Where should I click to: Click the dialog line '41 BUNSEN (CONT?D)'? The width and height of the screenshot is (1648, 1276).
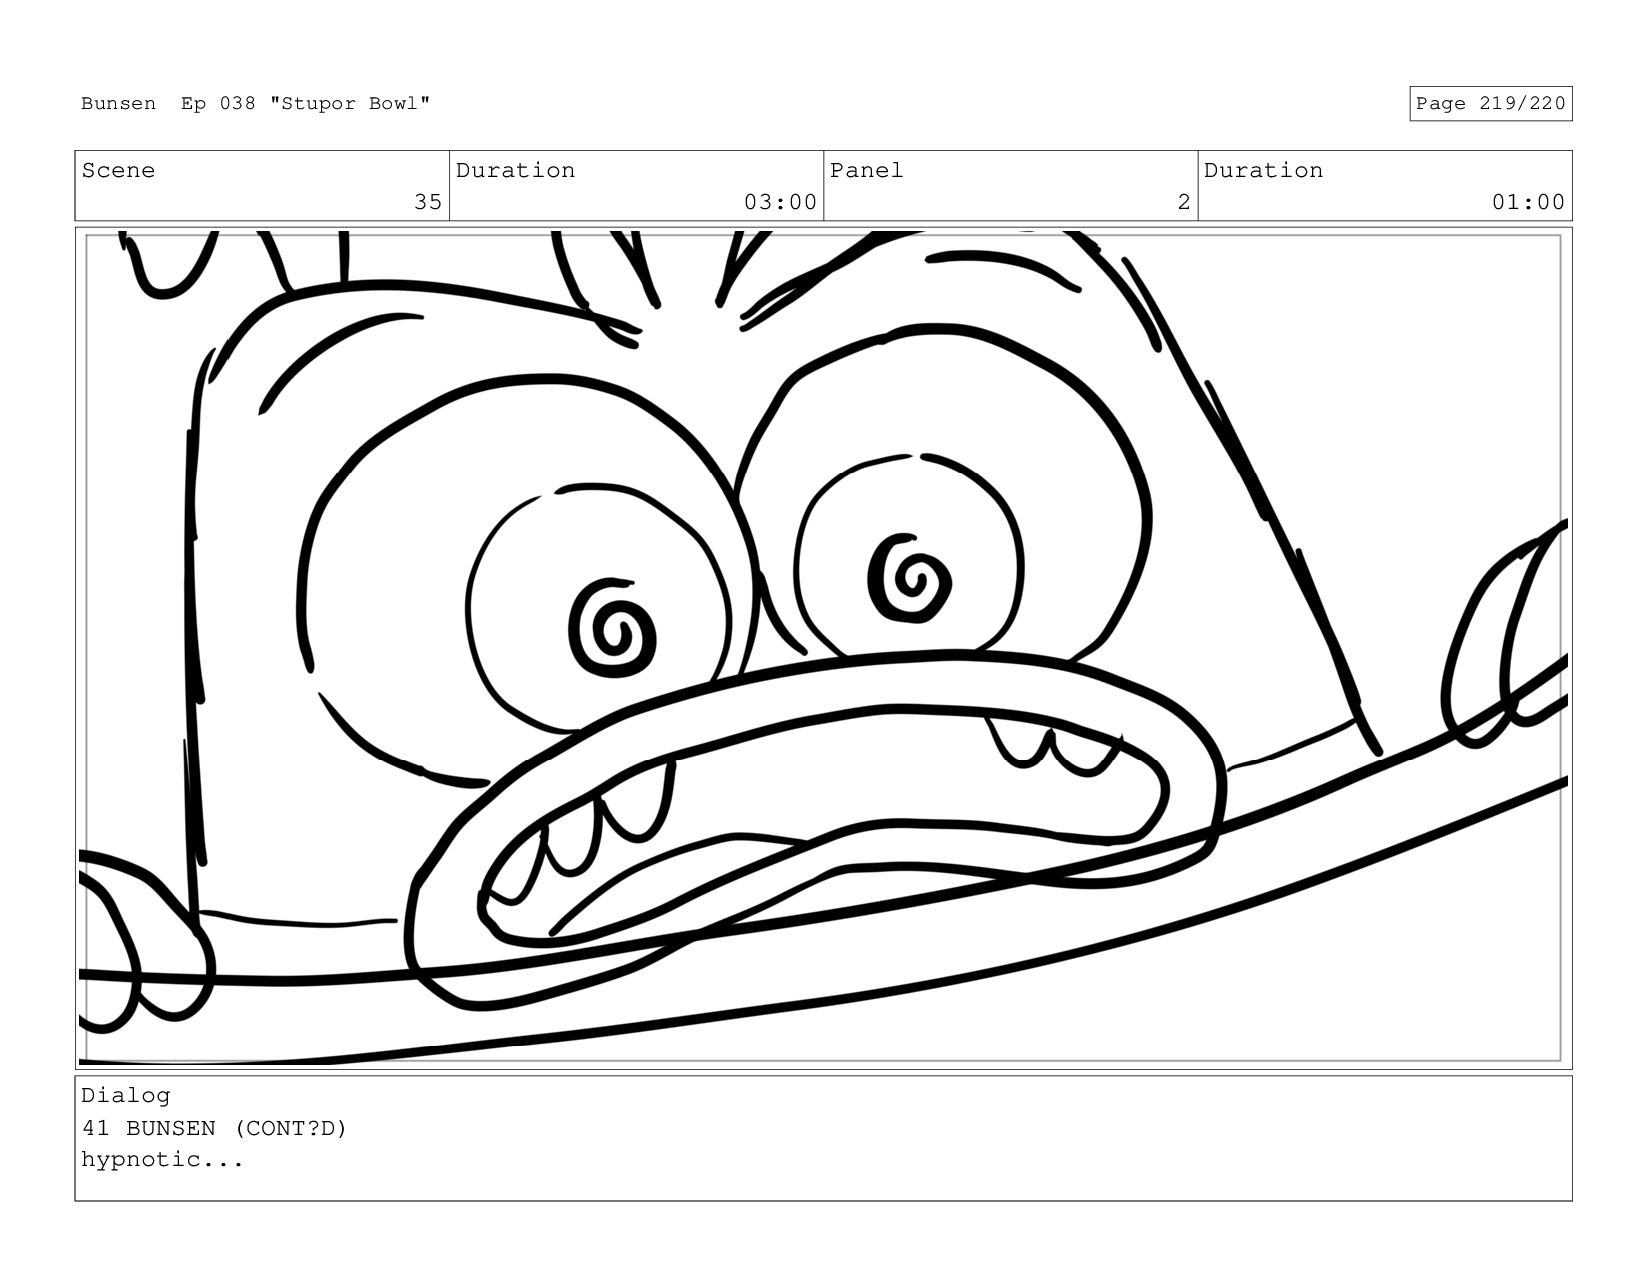214,1129
